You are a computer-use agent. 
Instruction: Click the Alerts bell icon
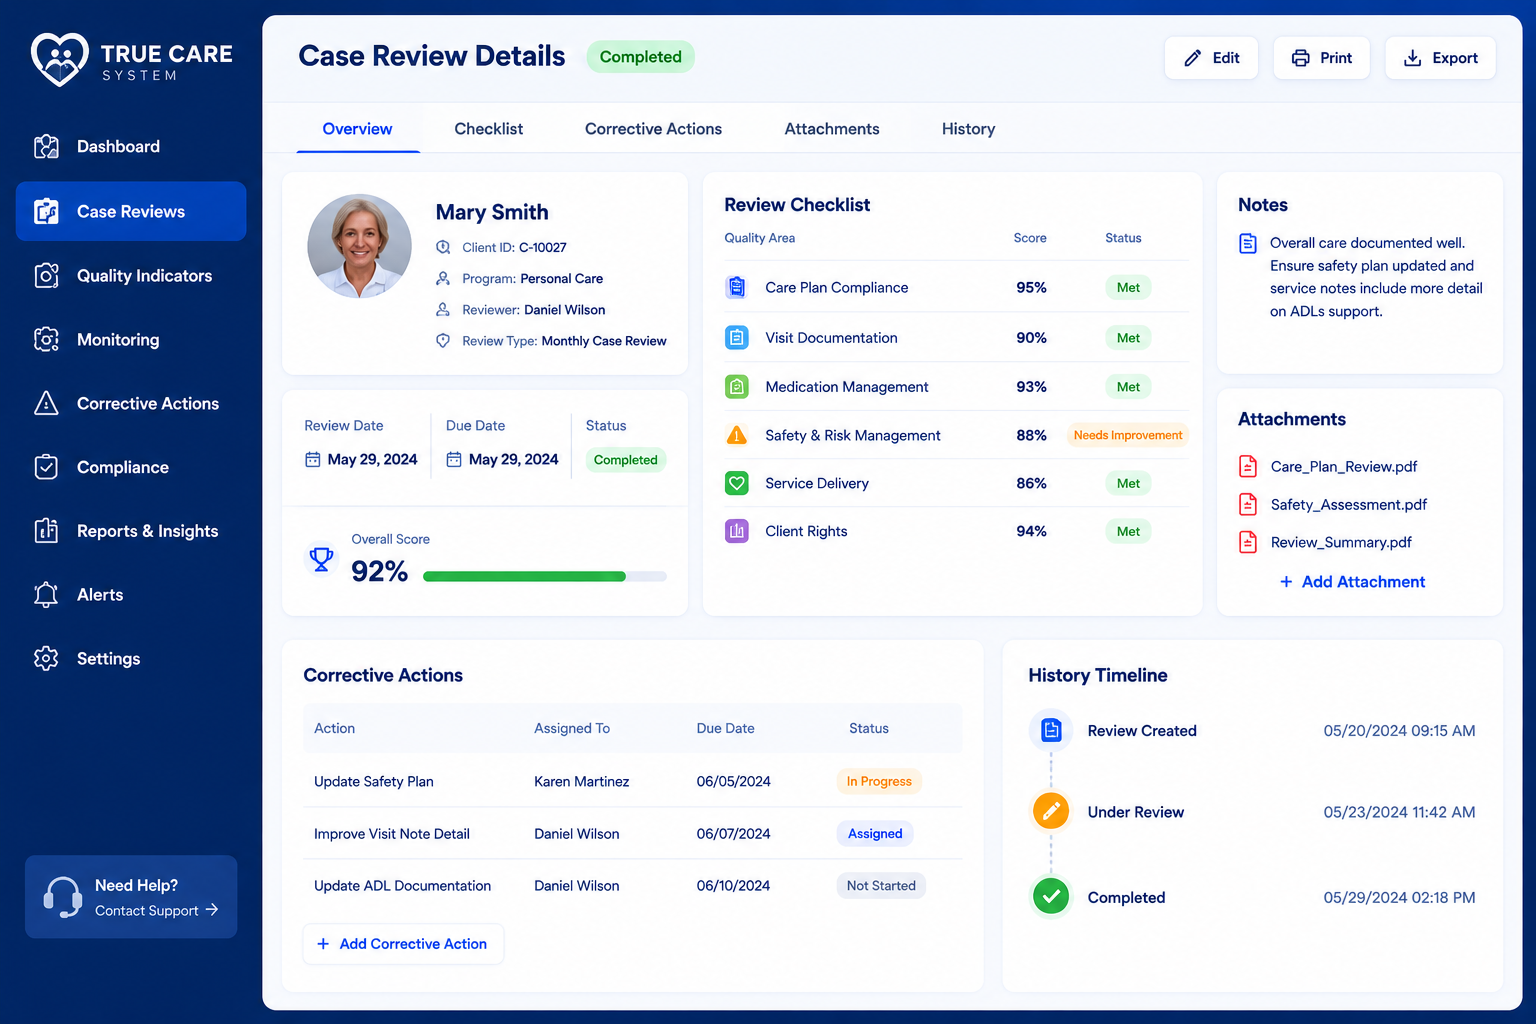(x=46, y=595)
